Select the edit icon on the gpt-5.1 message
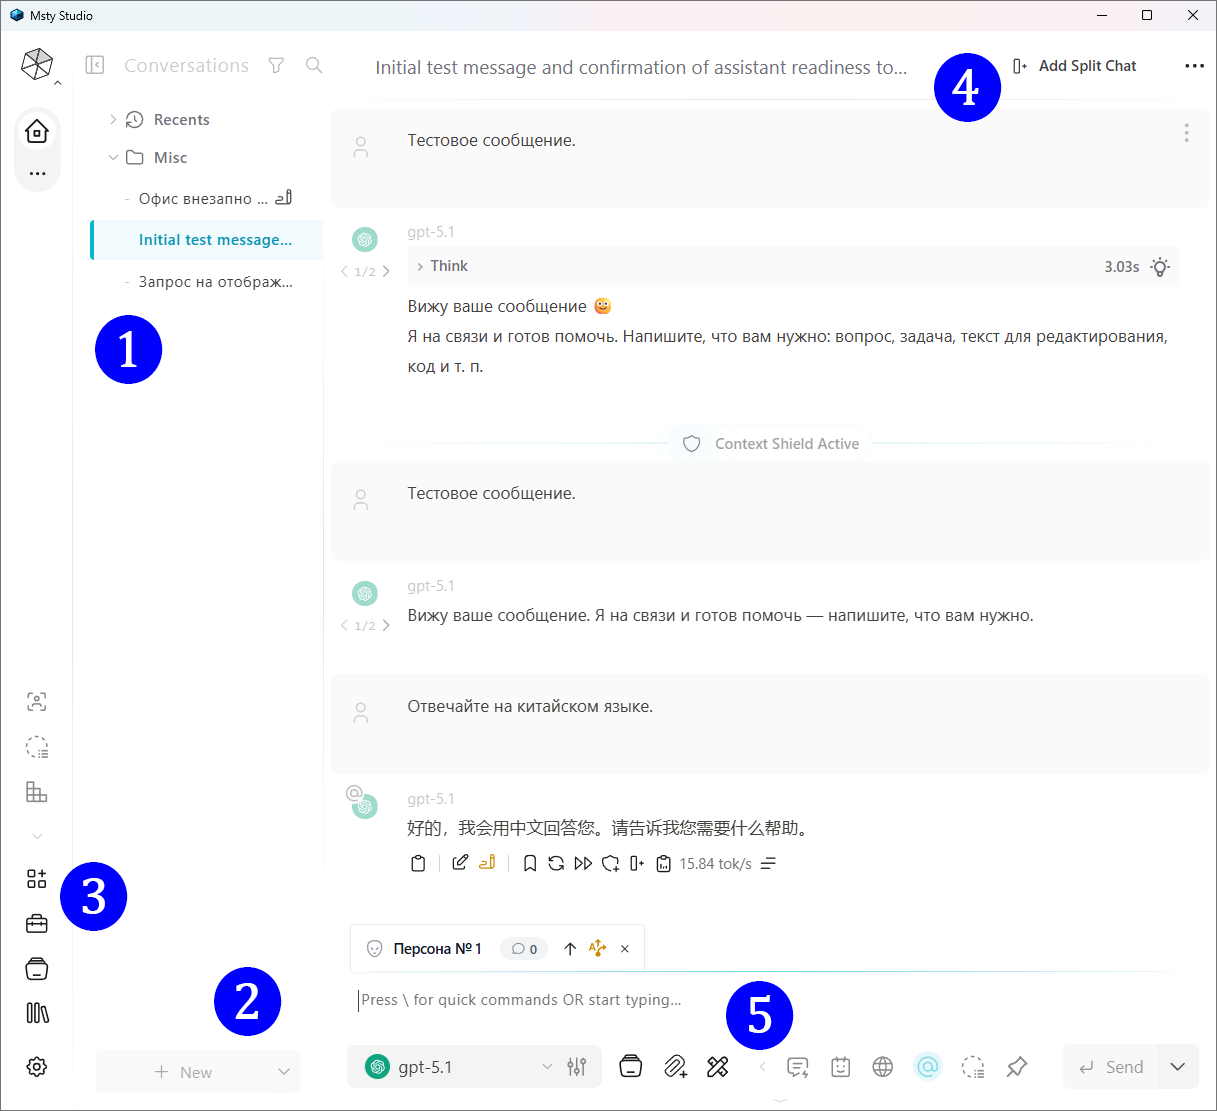Screen dimensions: 1217x1111 [x=460, y=862]
